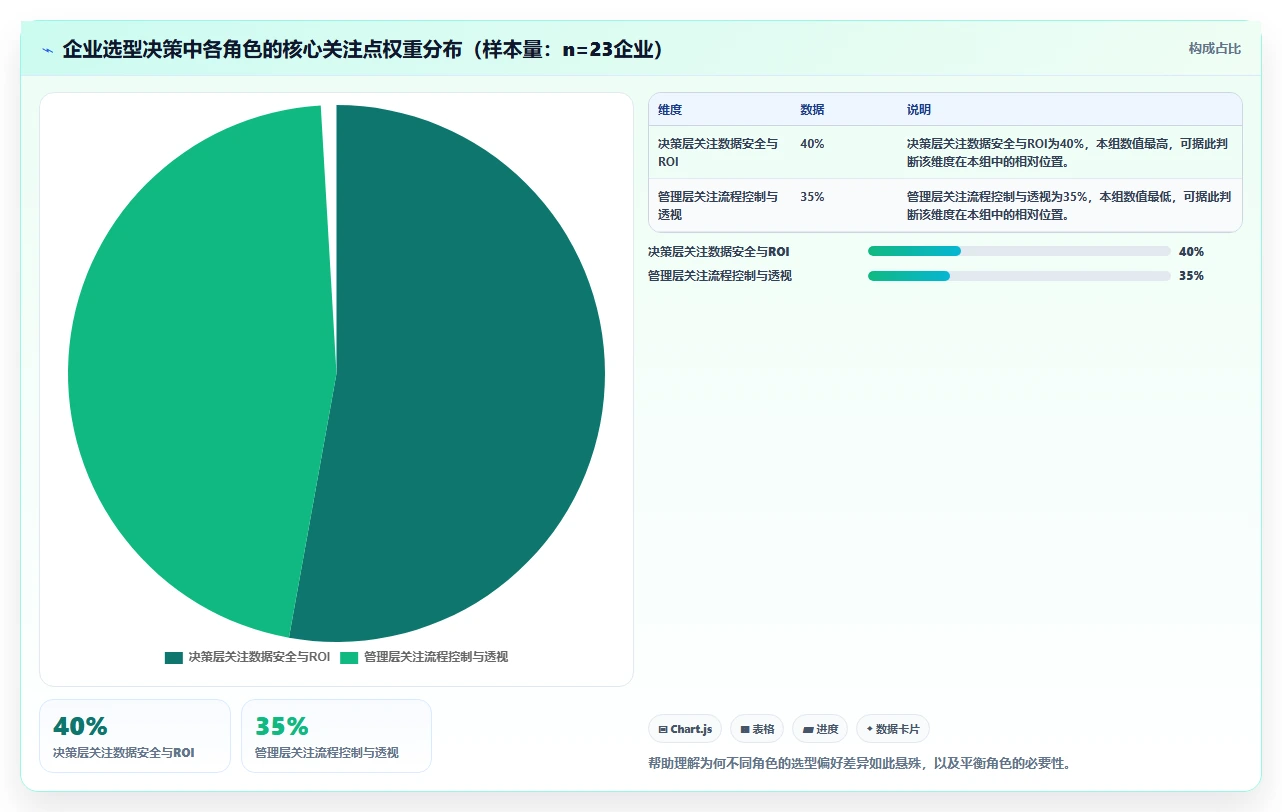Viewport: 1282px width, 812px height.
Task: Toggle the 决策层关注数据安全与ROI legend swatch
Action: (x=174, y=657)
